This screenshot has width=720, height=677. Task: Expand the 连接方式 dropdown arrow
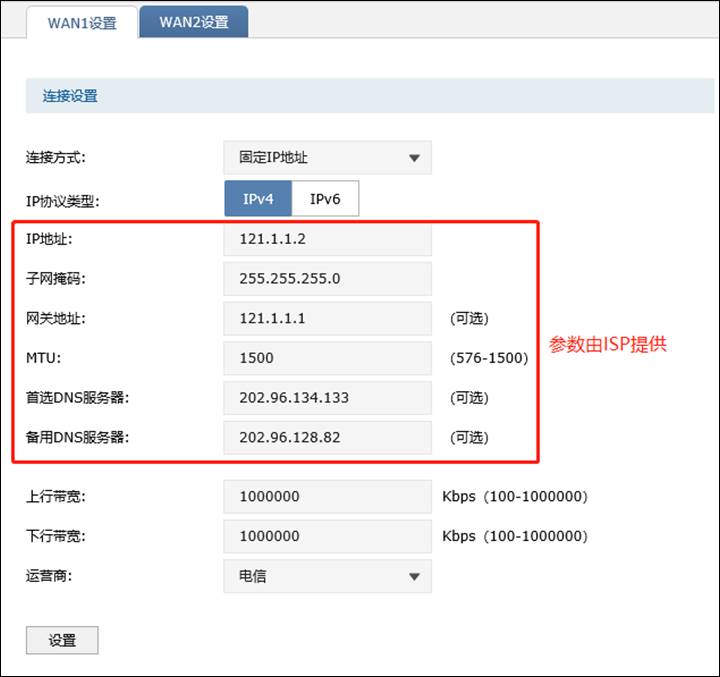414,158
